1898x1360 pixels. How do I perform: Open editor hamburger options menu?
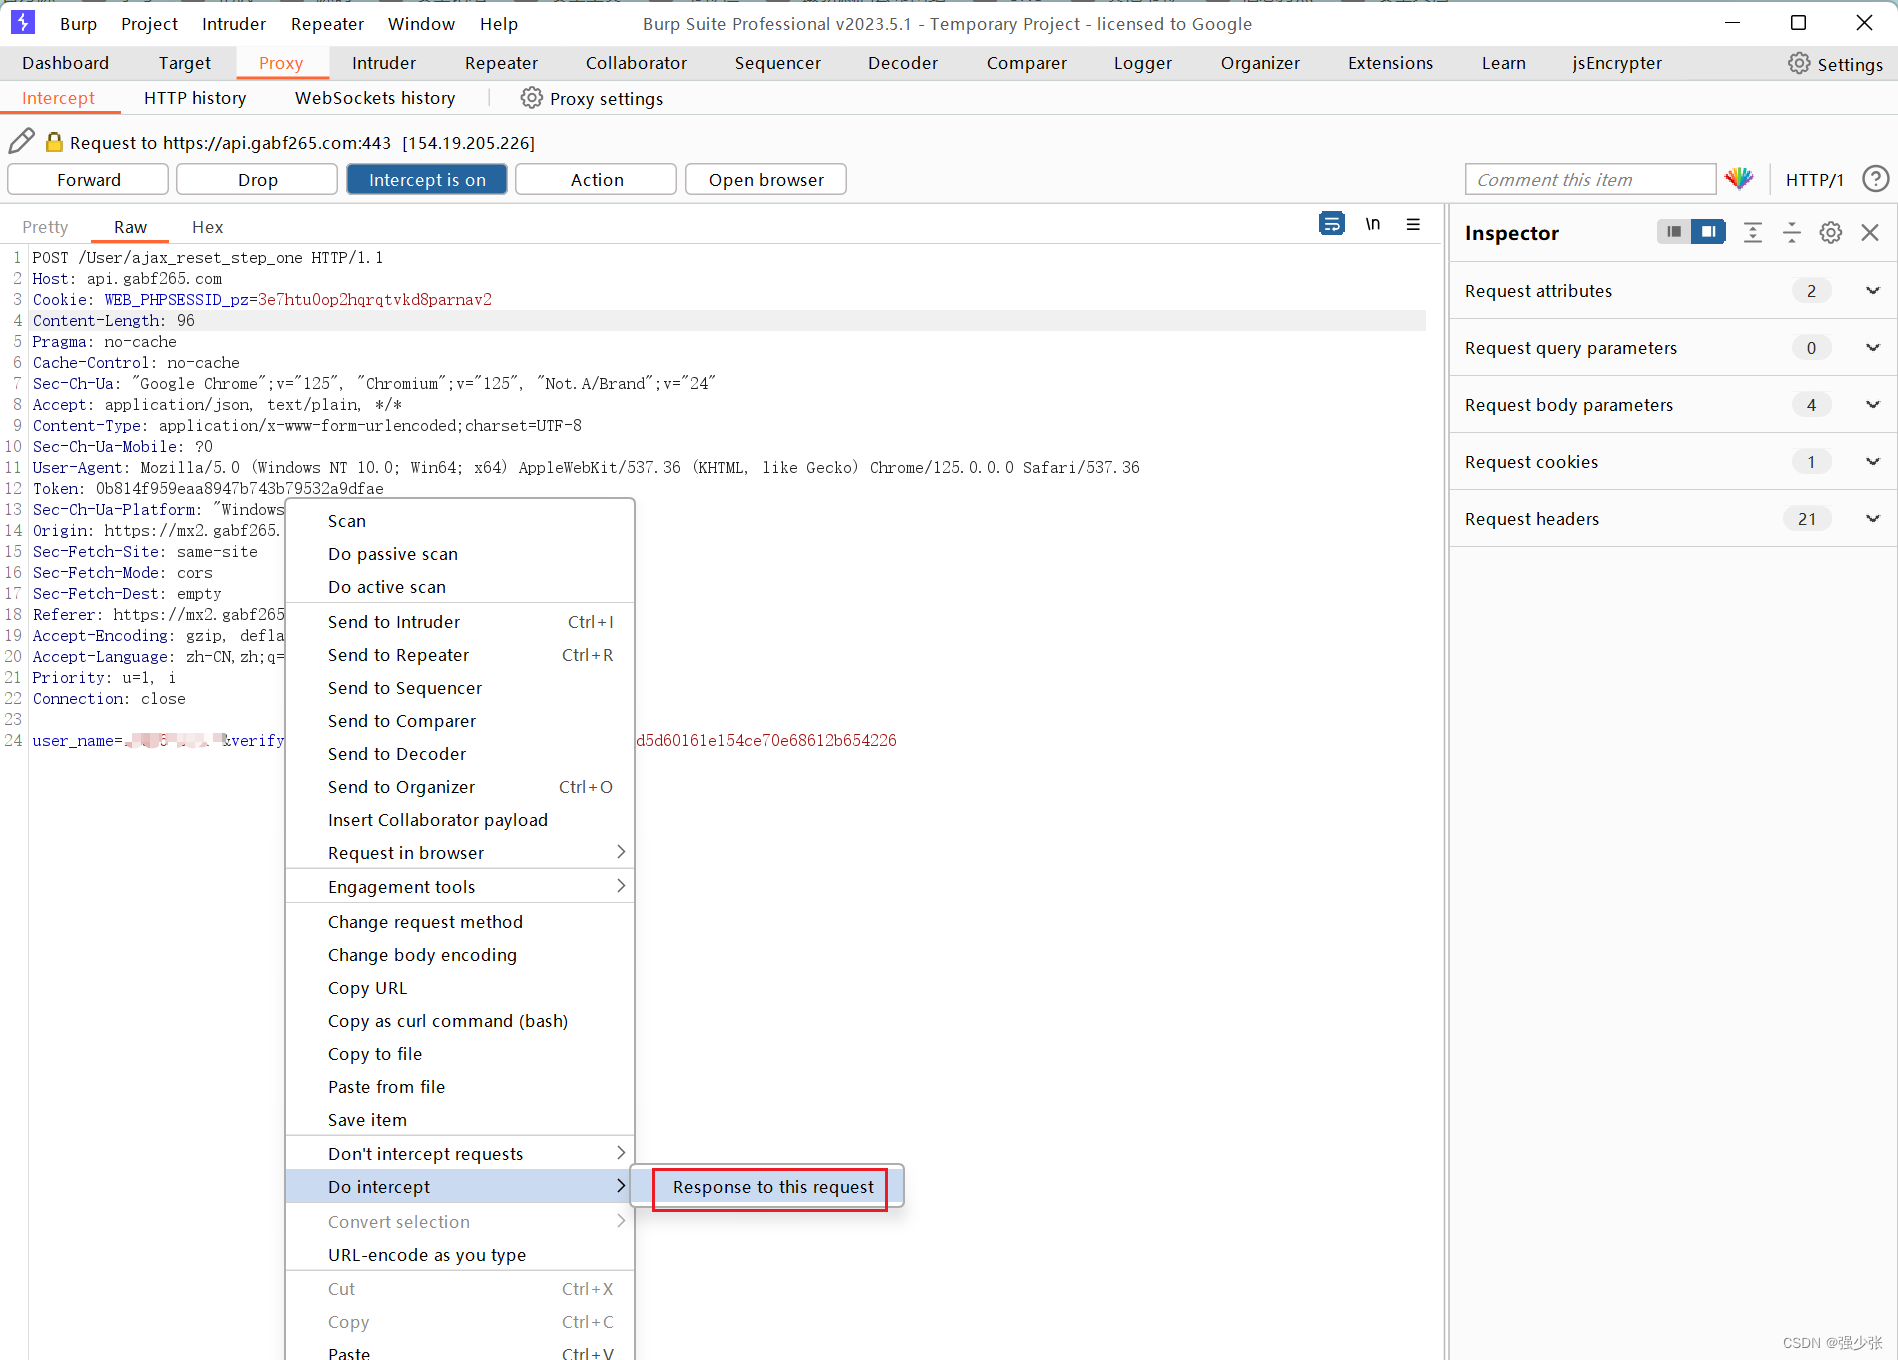pos(1413,224)
